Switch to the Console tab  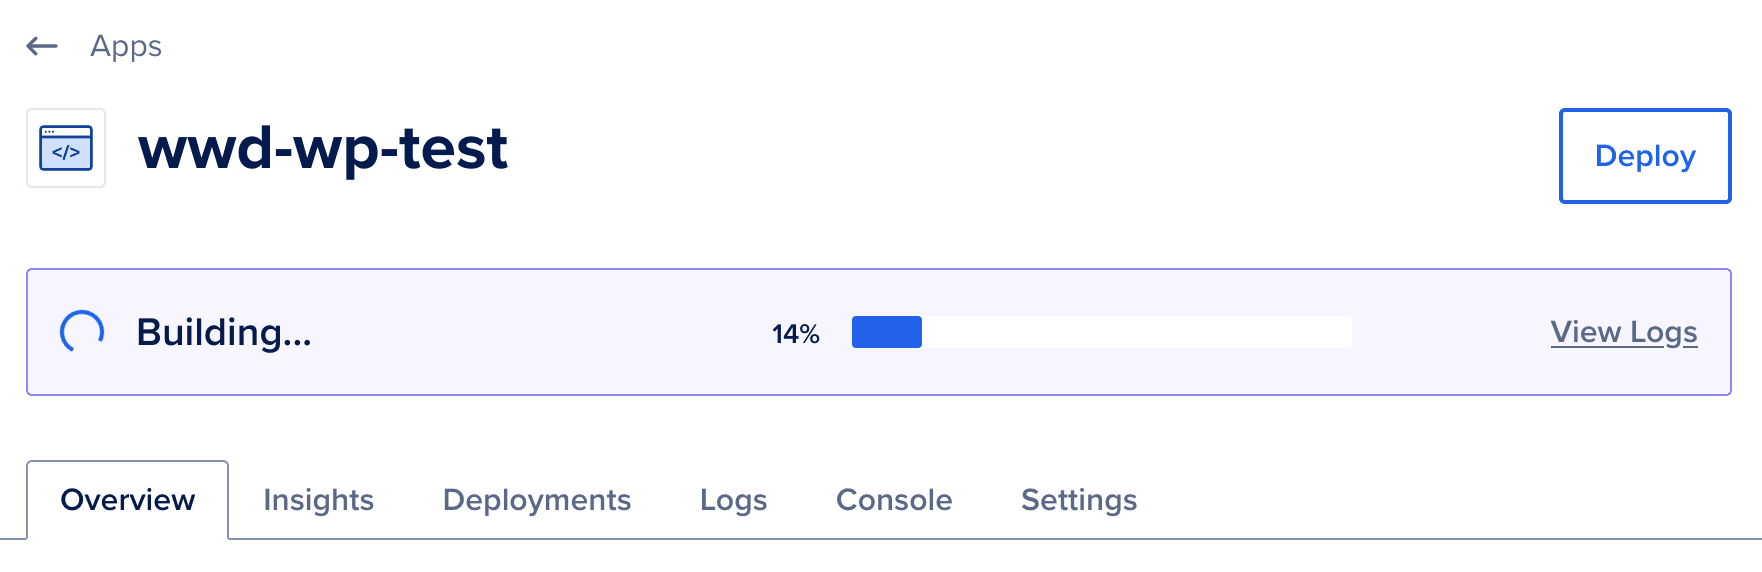pyautogui.click(x=894, y=500)
